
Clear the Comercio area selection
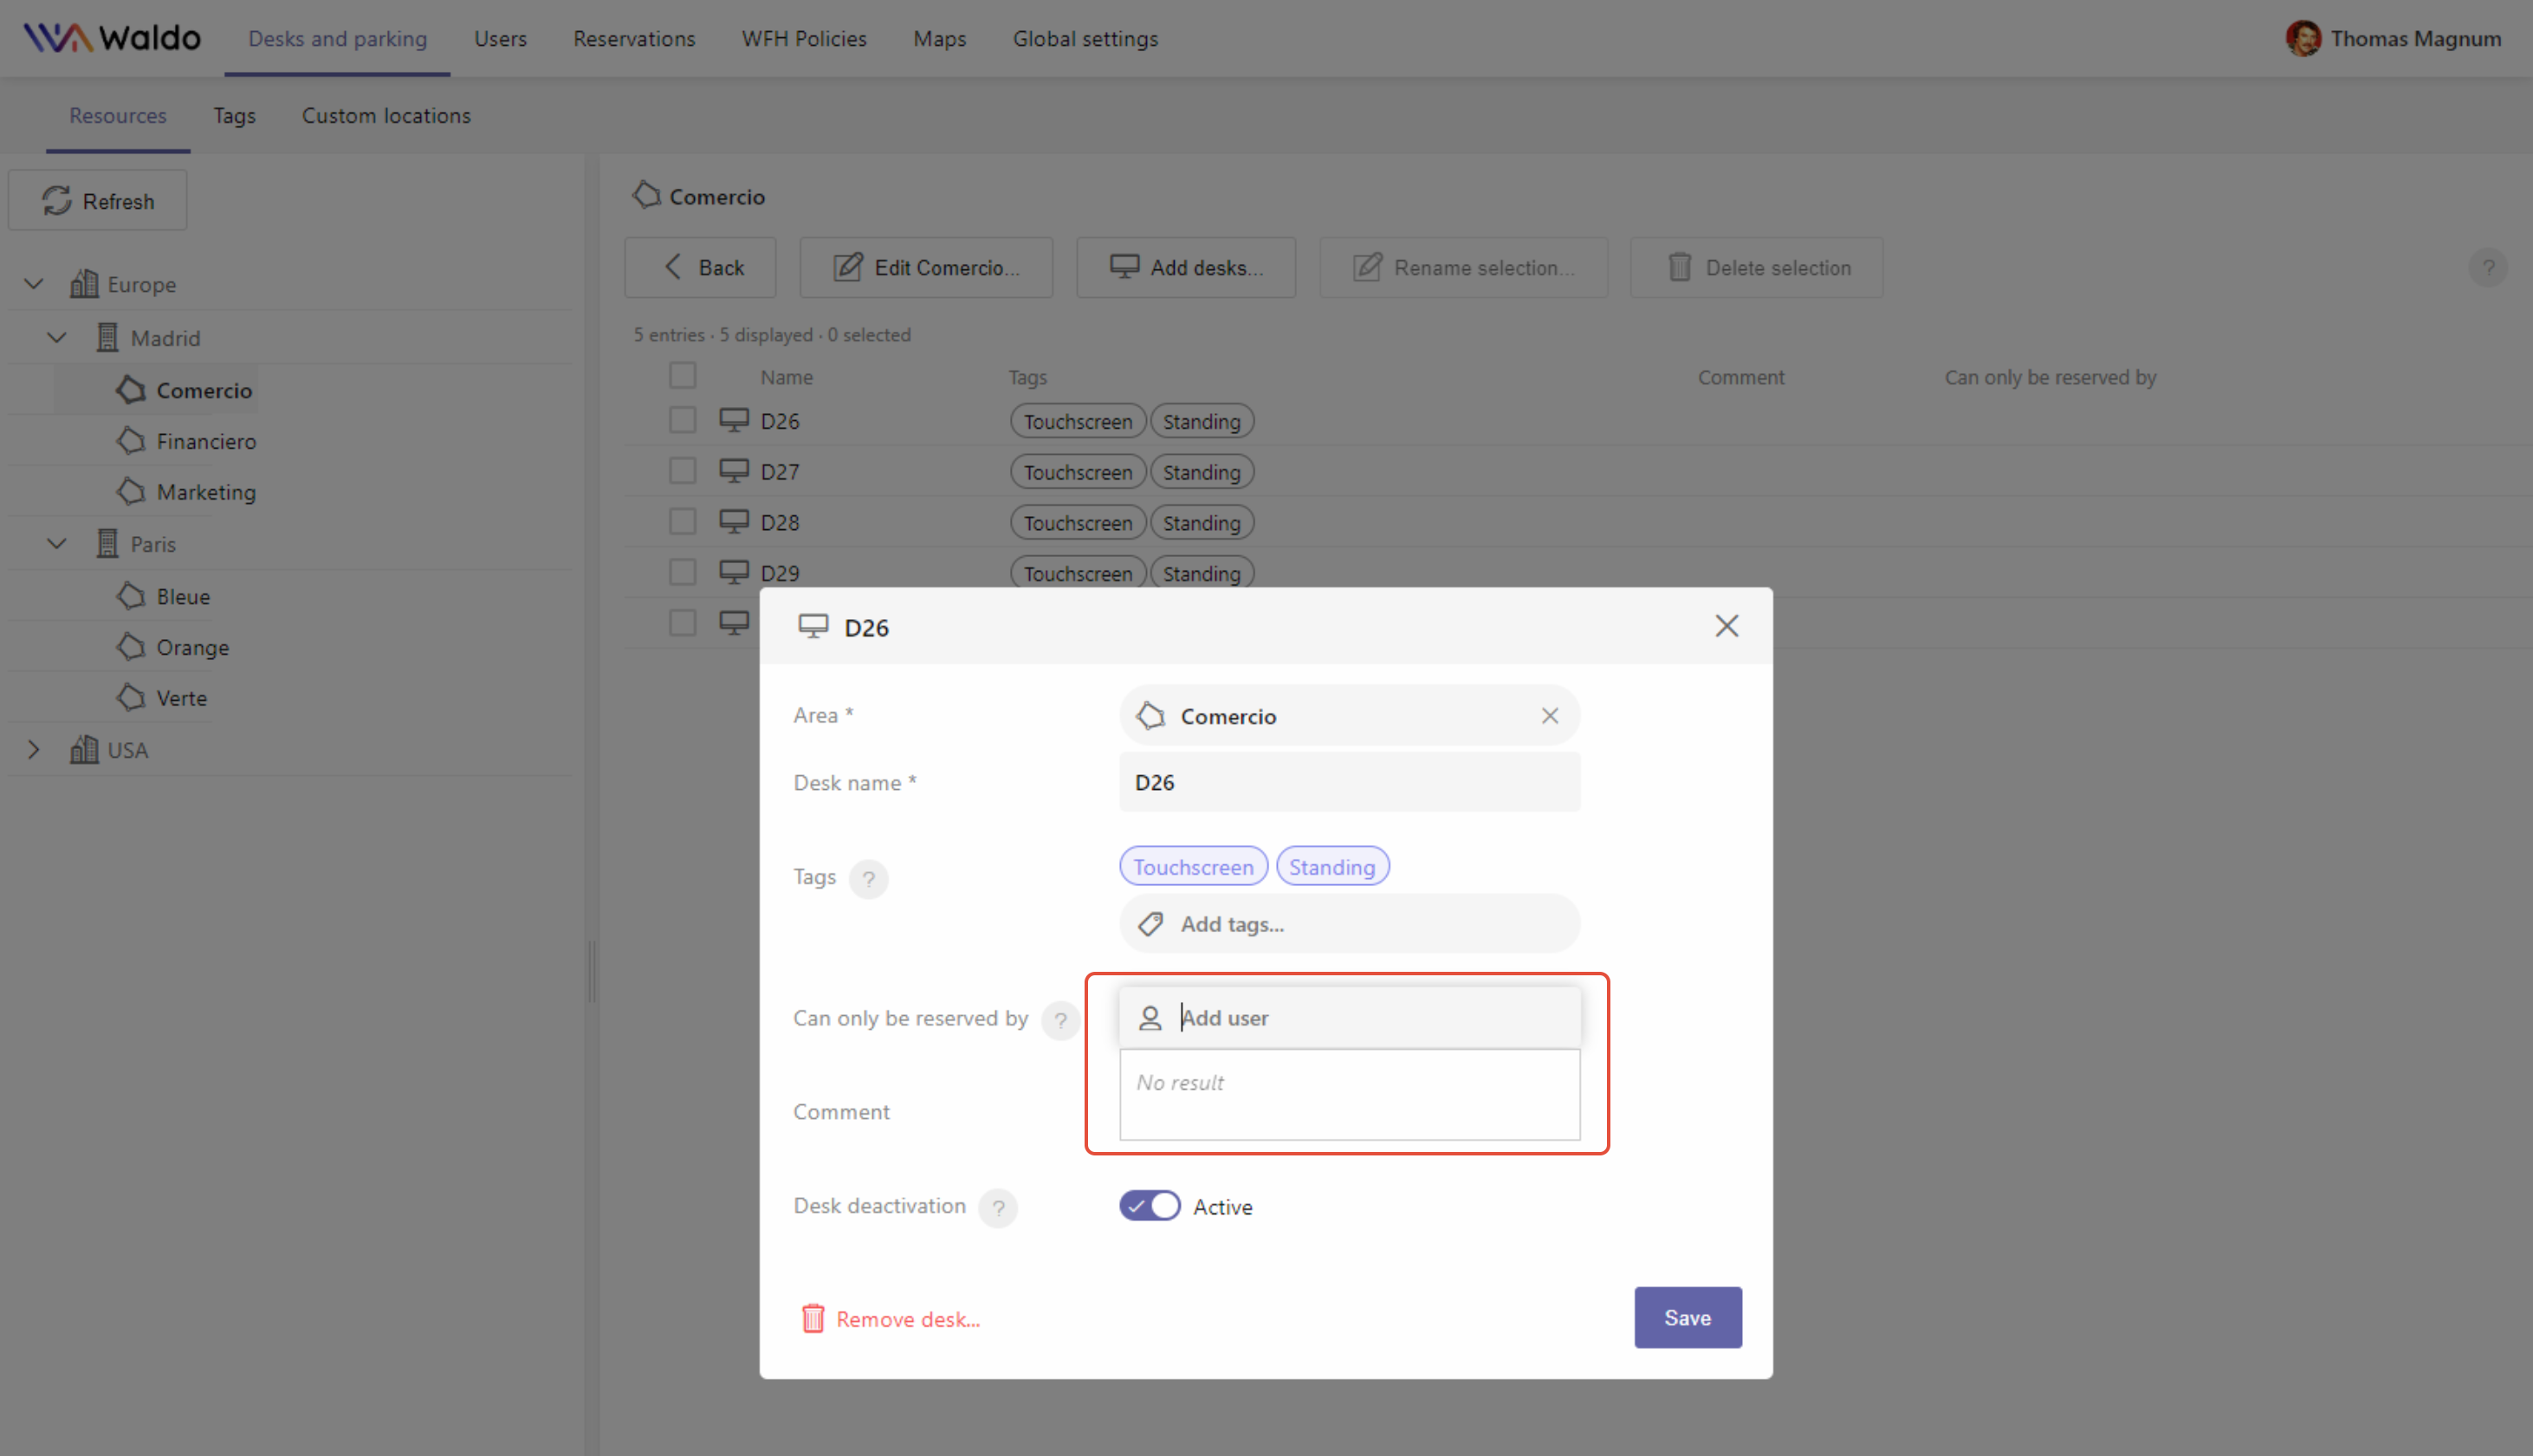click(1550, 716)
